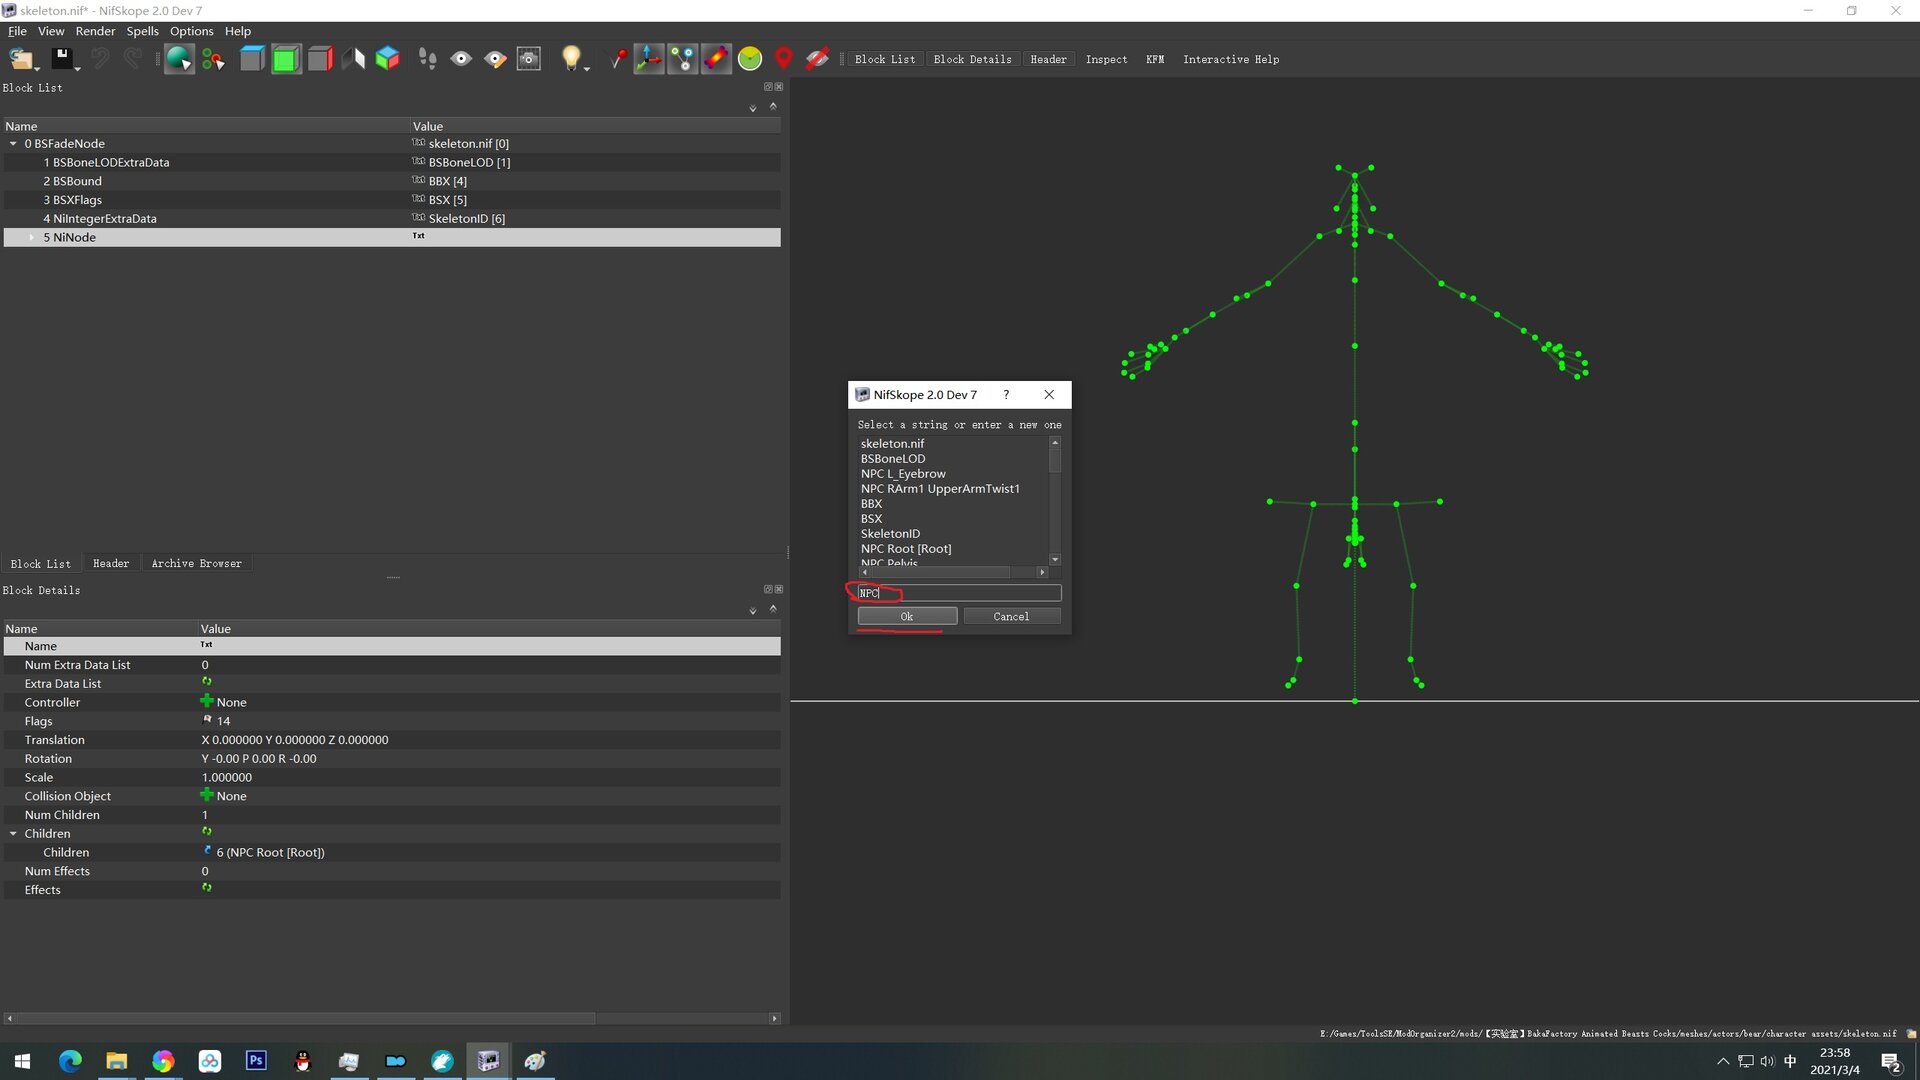Open File Explorer from the taskbar

117,1060
